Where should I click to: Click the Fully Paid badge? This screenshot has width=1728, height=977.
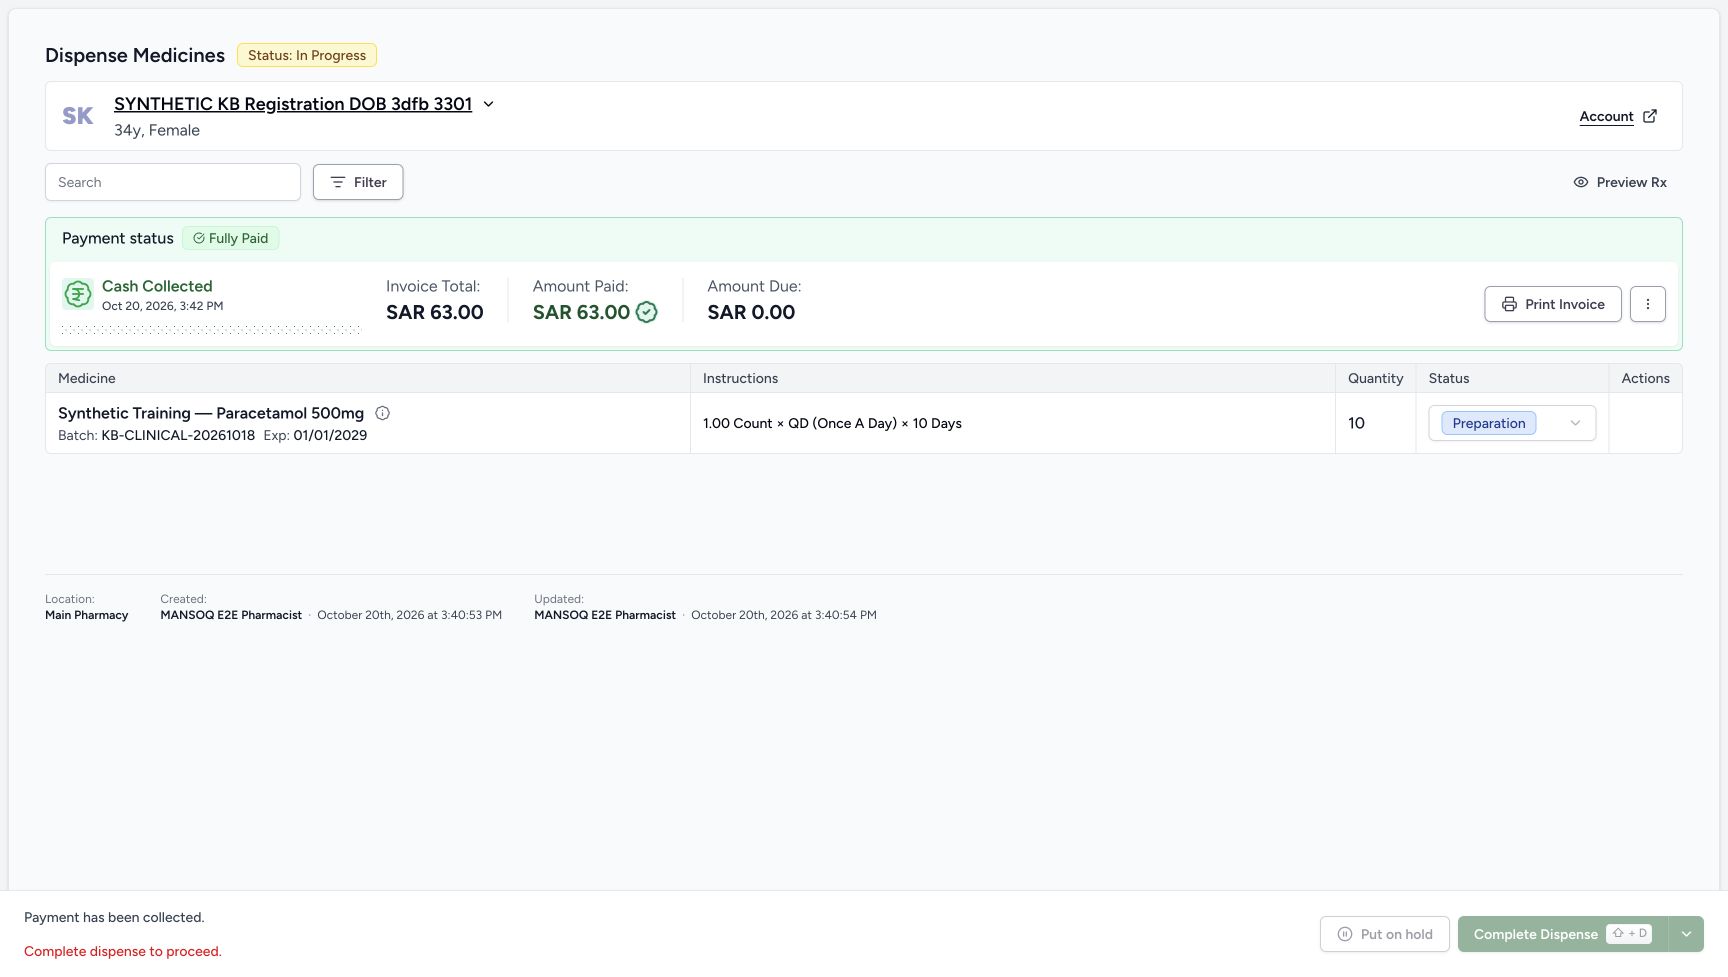231,238
